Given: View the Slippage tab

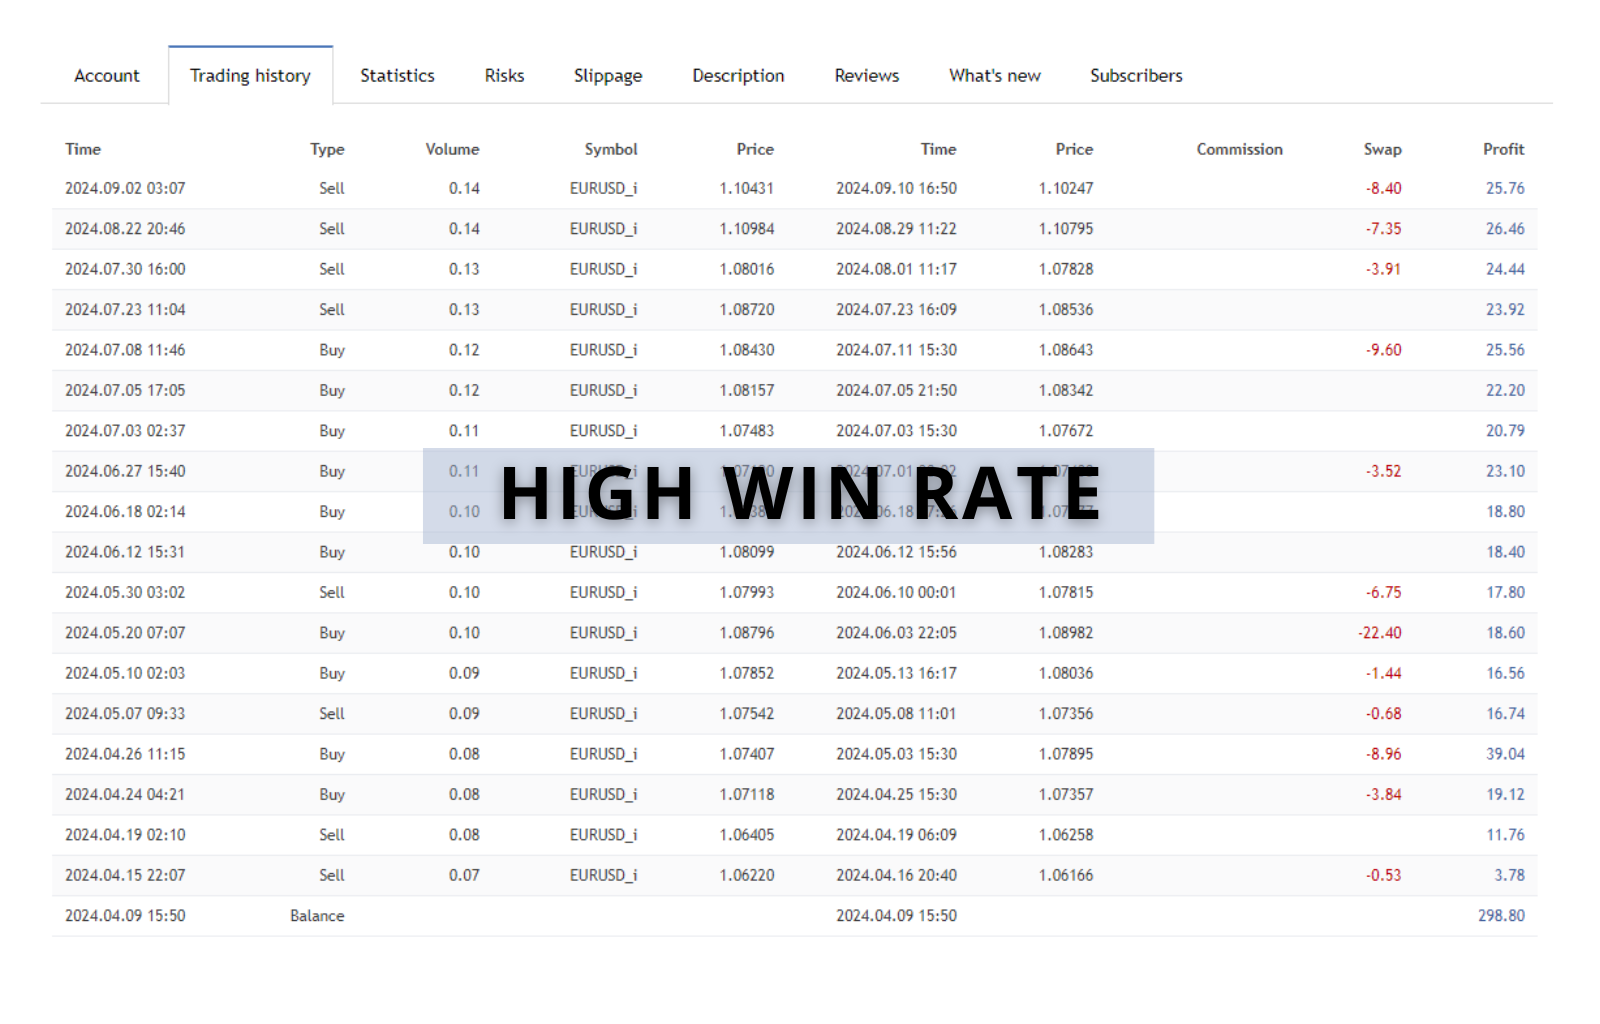Looking at the screenshot, I should (x=608, y=75).
